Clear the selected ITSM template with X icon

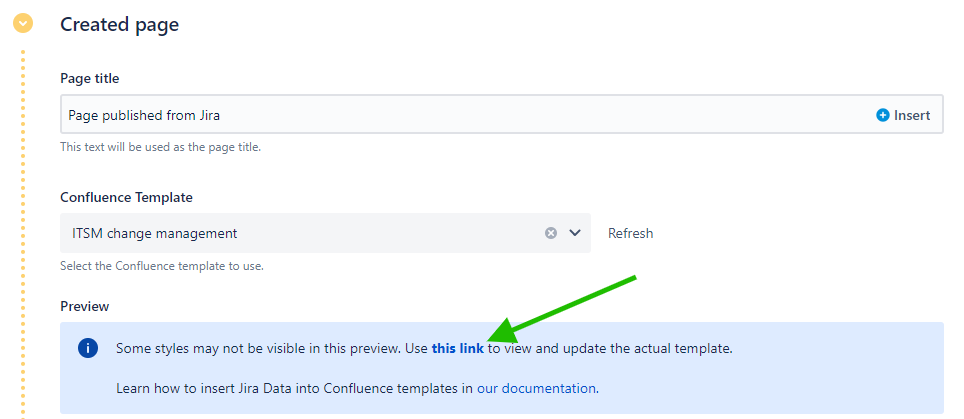[551, 233]
